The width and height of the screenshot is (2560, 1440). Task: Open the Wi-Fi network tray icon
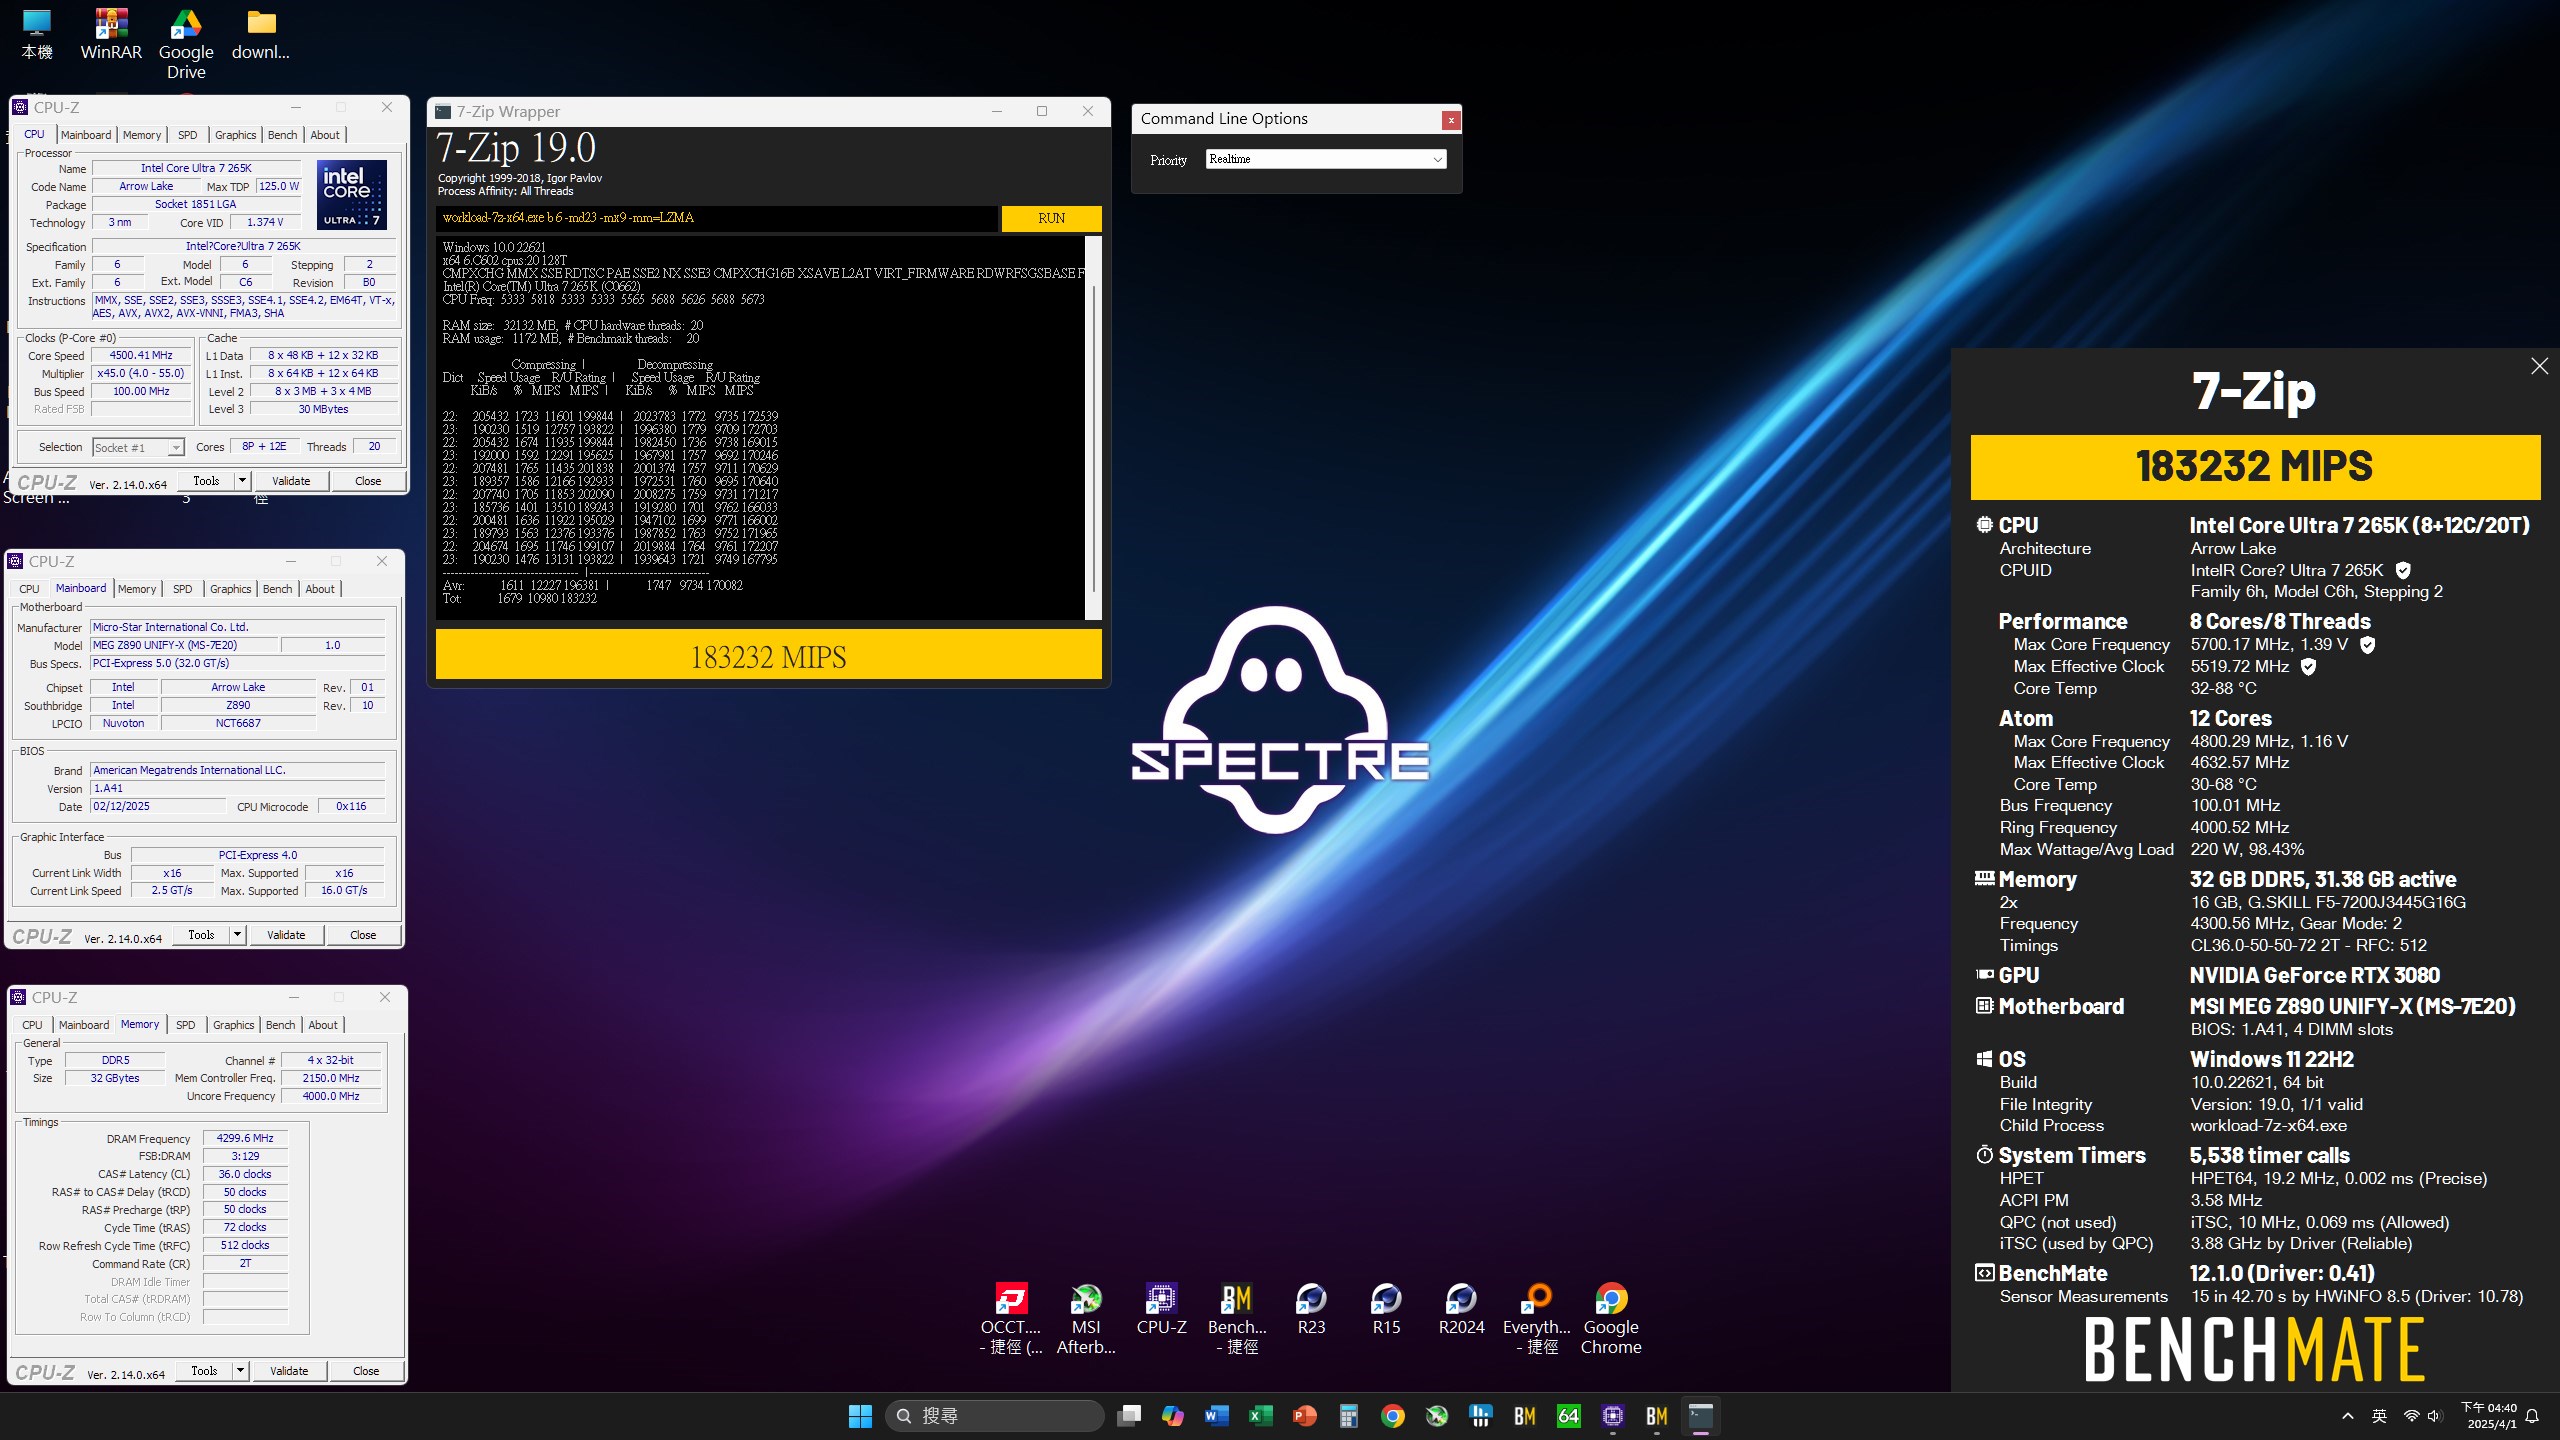tap(2411, 1416)
